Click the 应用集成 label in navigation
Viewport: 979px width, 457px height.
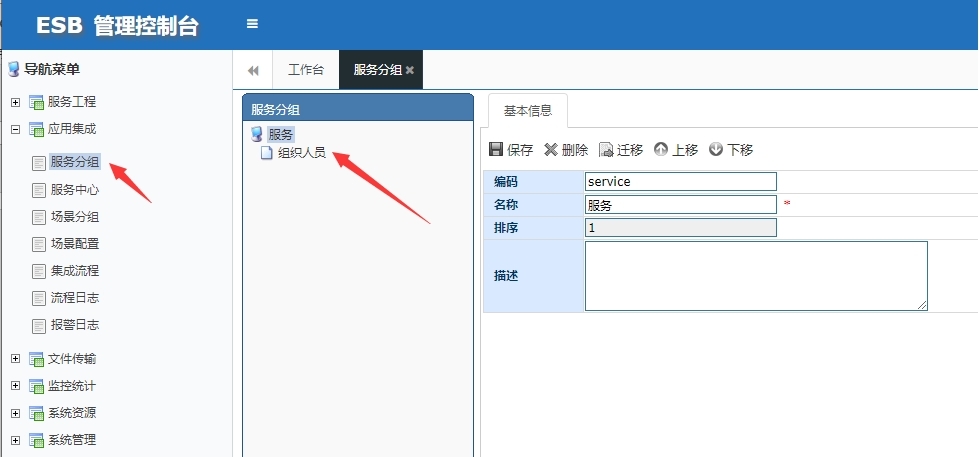point(72,130)
